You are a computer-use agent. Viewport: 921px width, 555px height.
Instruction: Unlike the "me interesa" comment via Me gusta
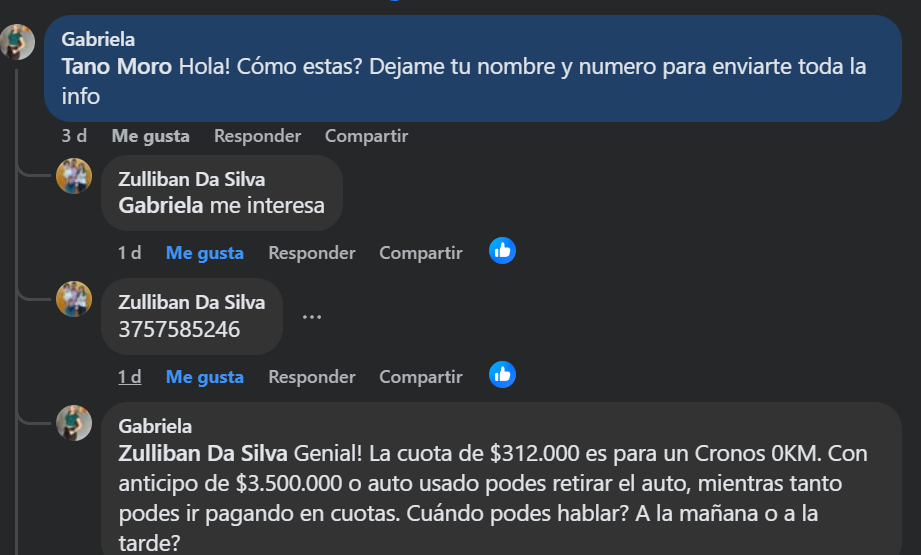pyautogui.click(x=204, y=253)
